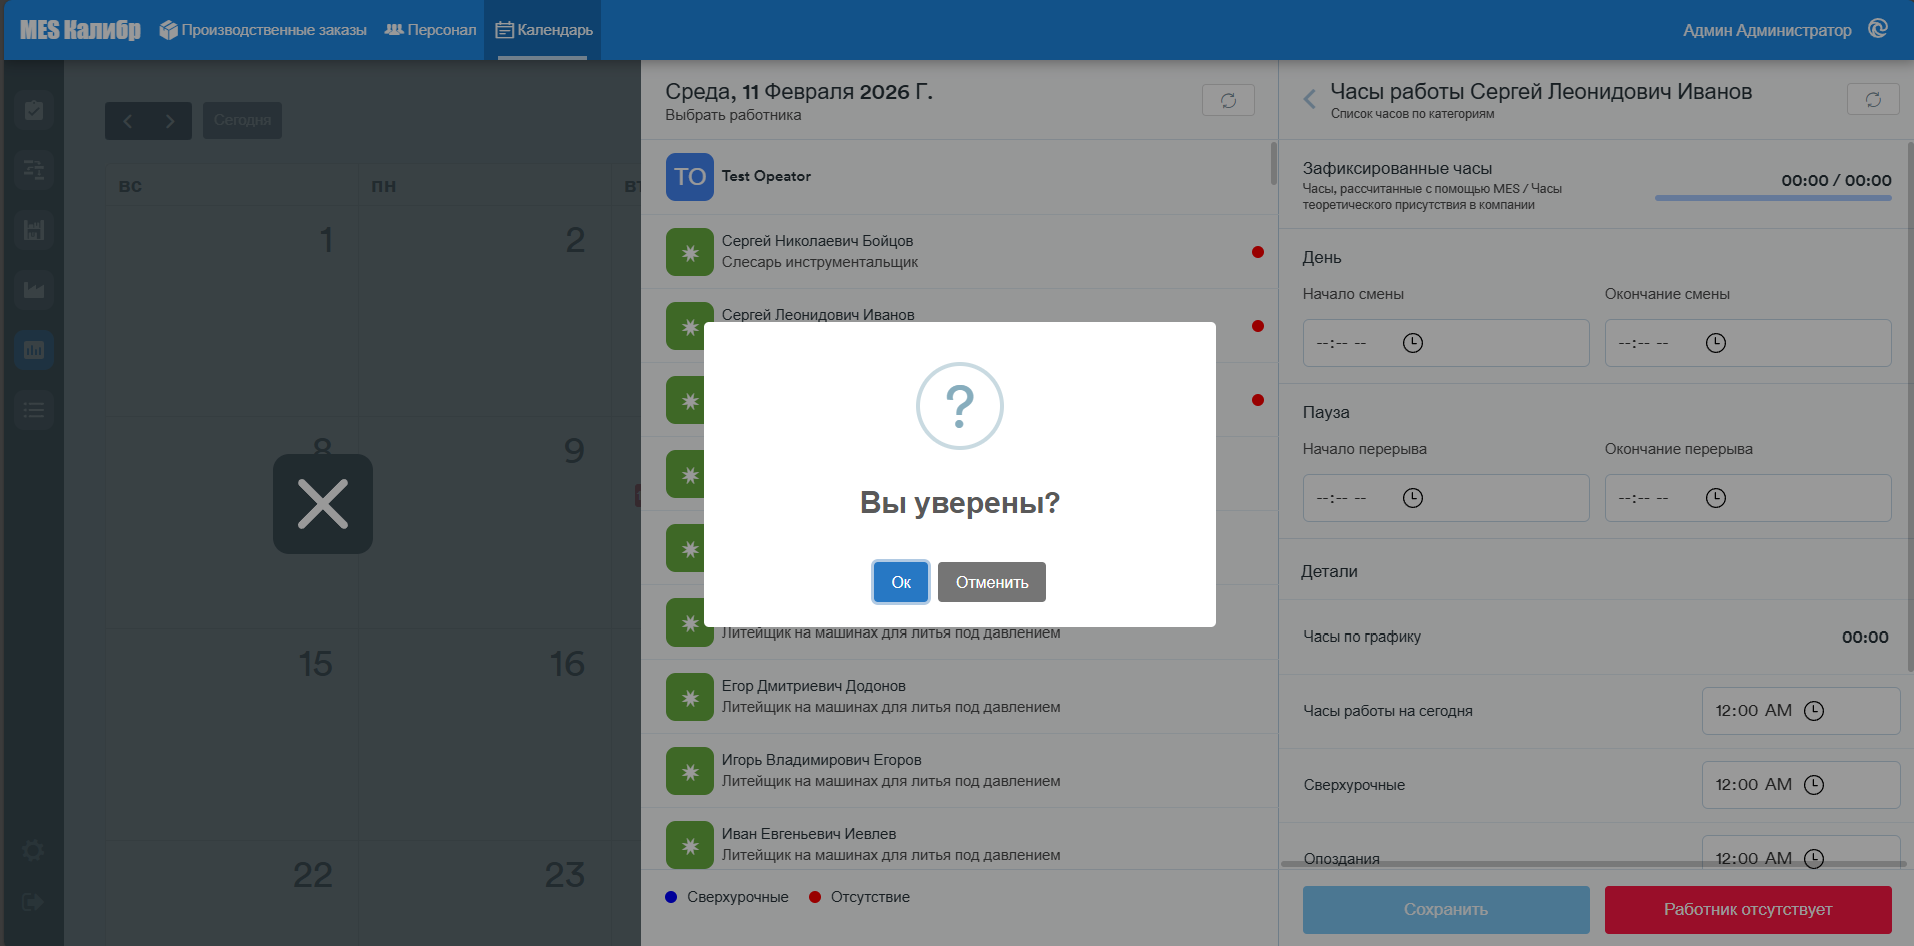The image size is (1914, 946).
Task: Go to the next calendar month
Action: coord(170,121)
